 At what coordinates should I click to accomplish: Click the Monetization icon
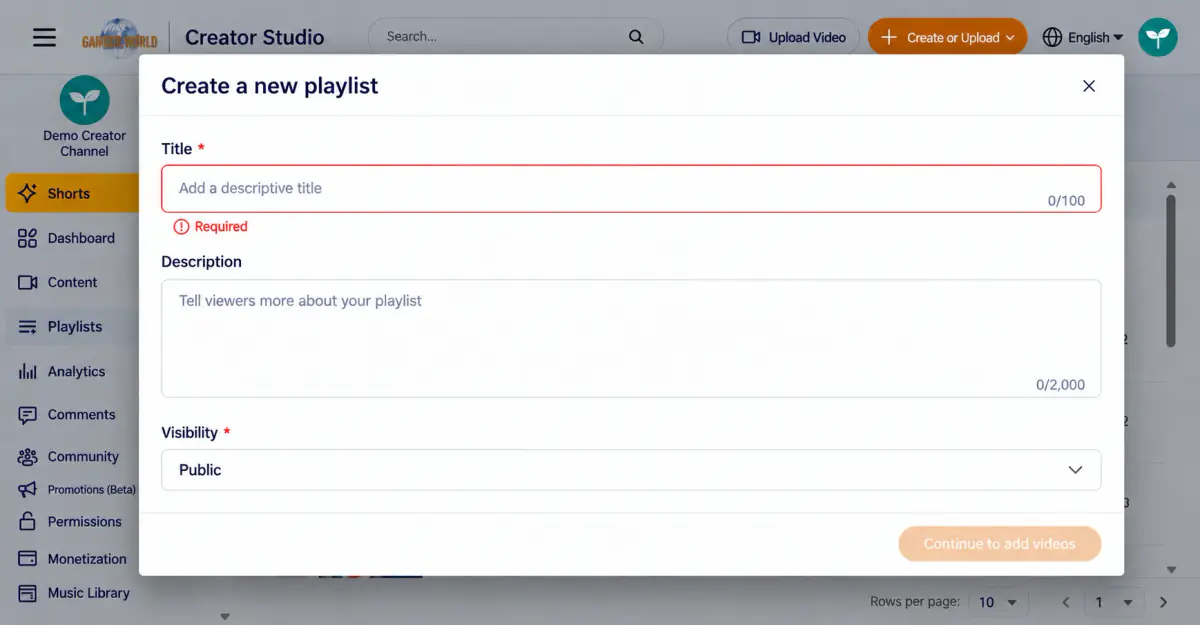click(28, 559)
